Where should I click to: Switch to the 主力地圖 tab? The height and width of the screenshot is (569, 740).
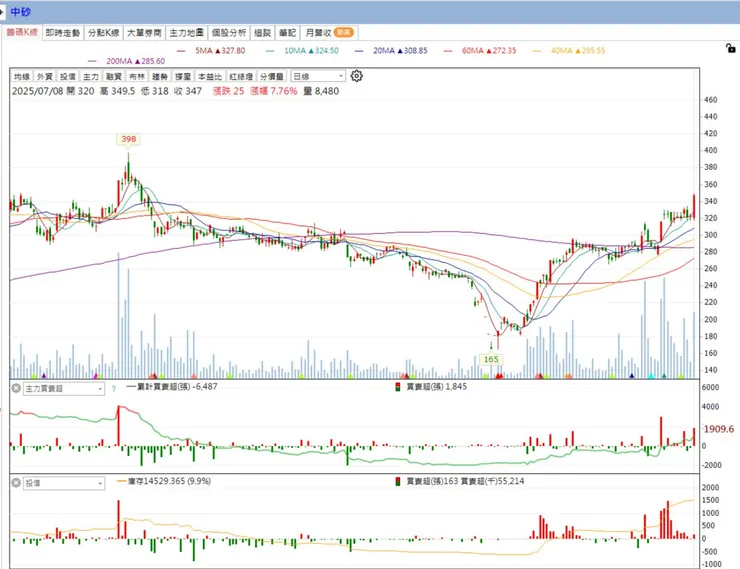(x=186, y=33)
